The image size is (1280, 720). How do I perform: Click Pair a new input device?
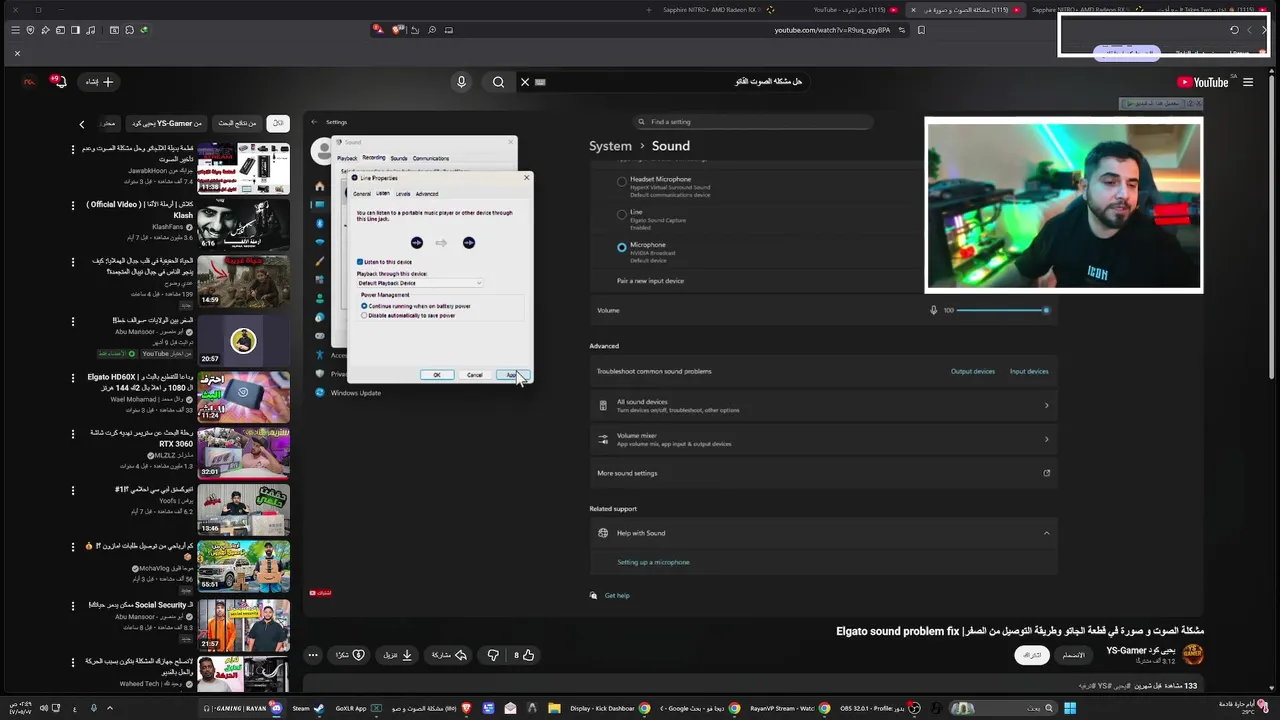point(651,281)
